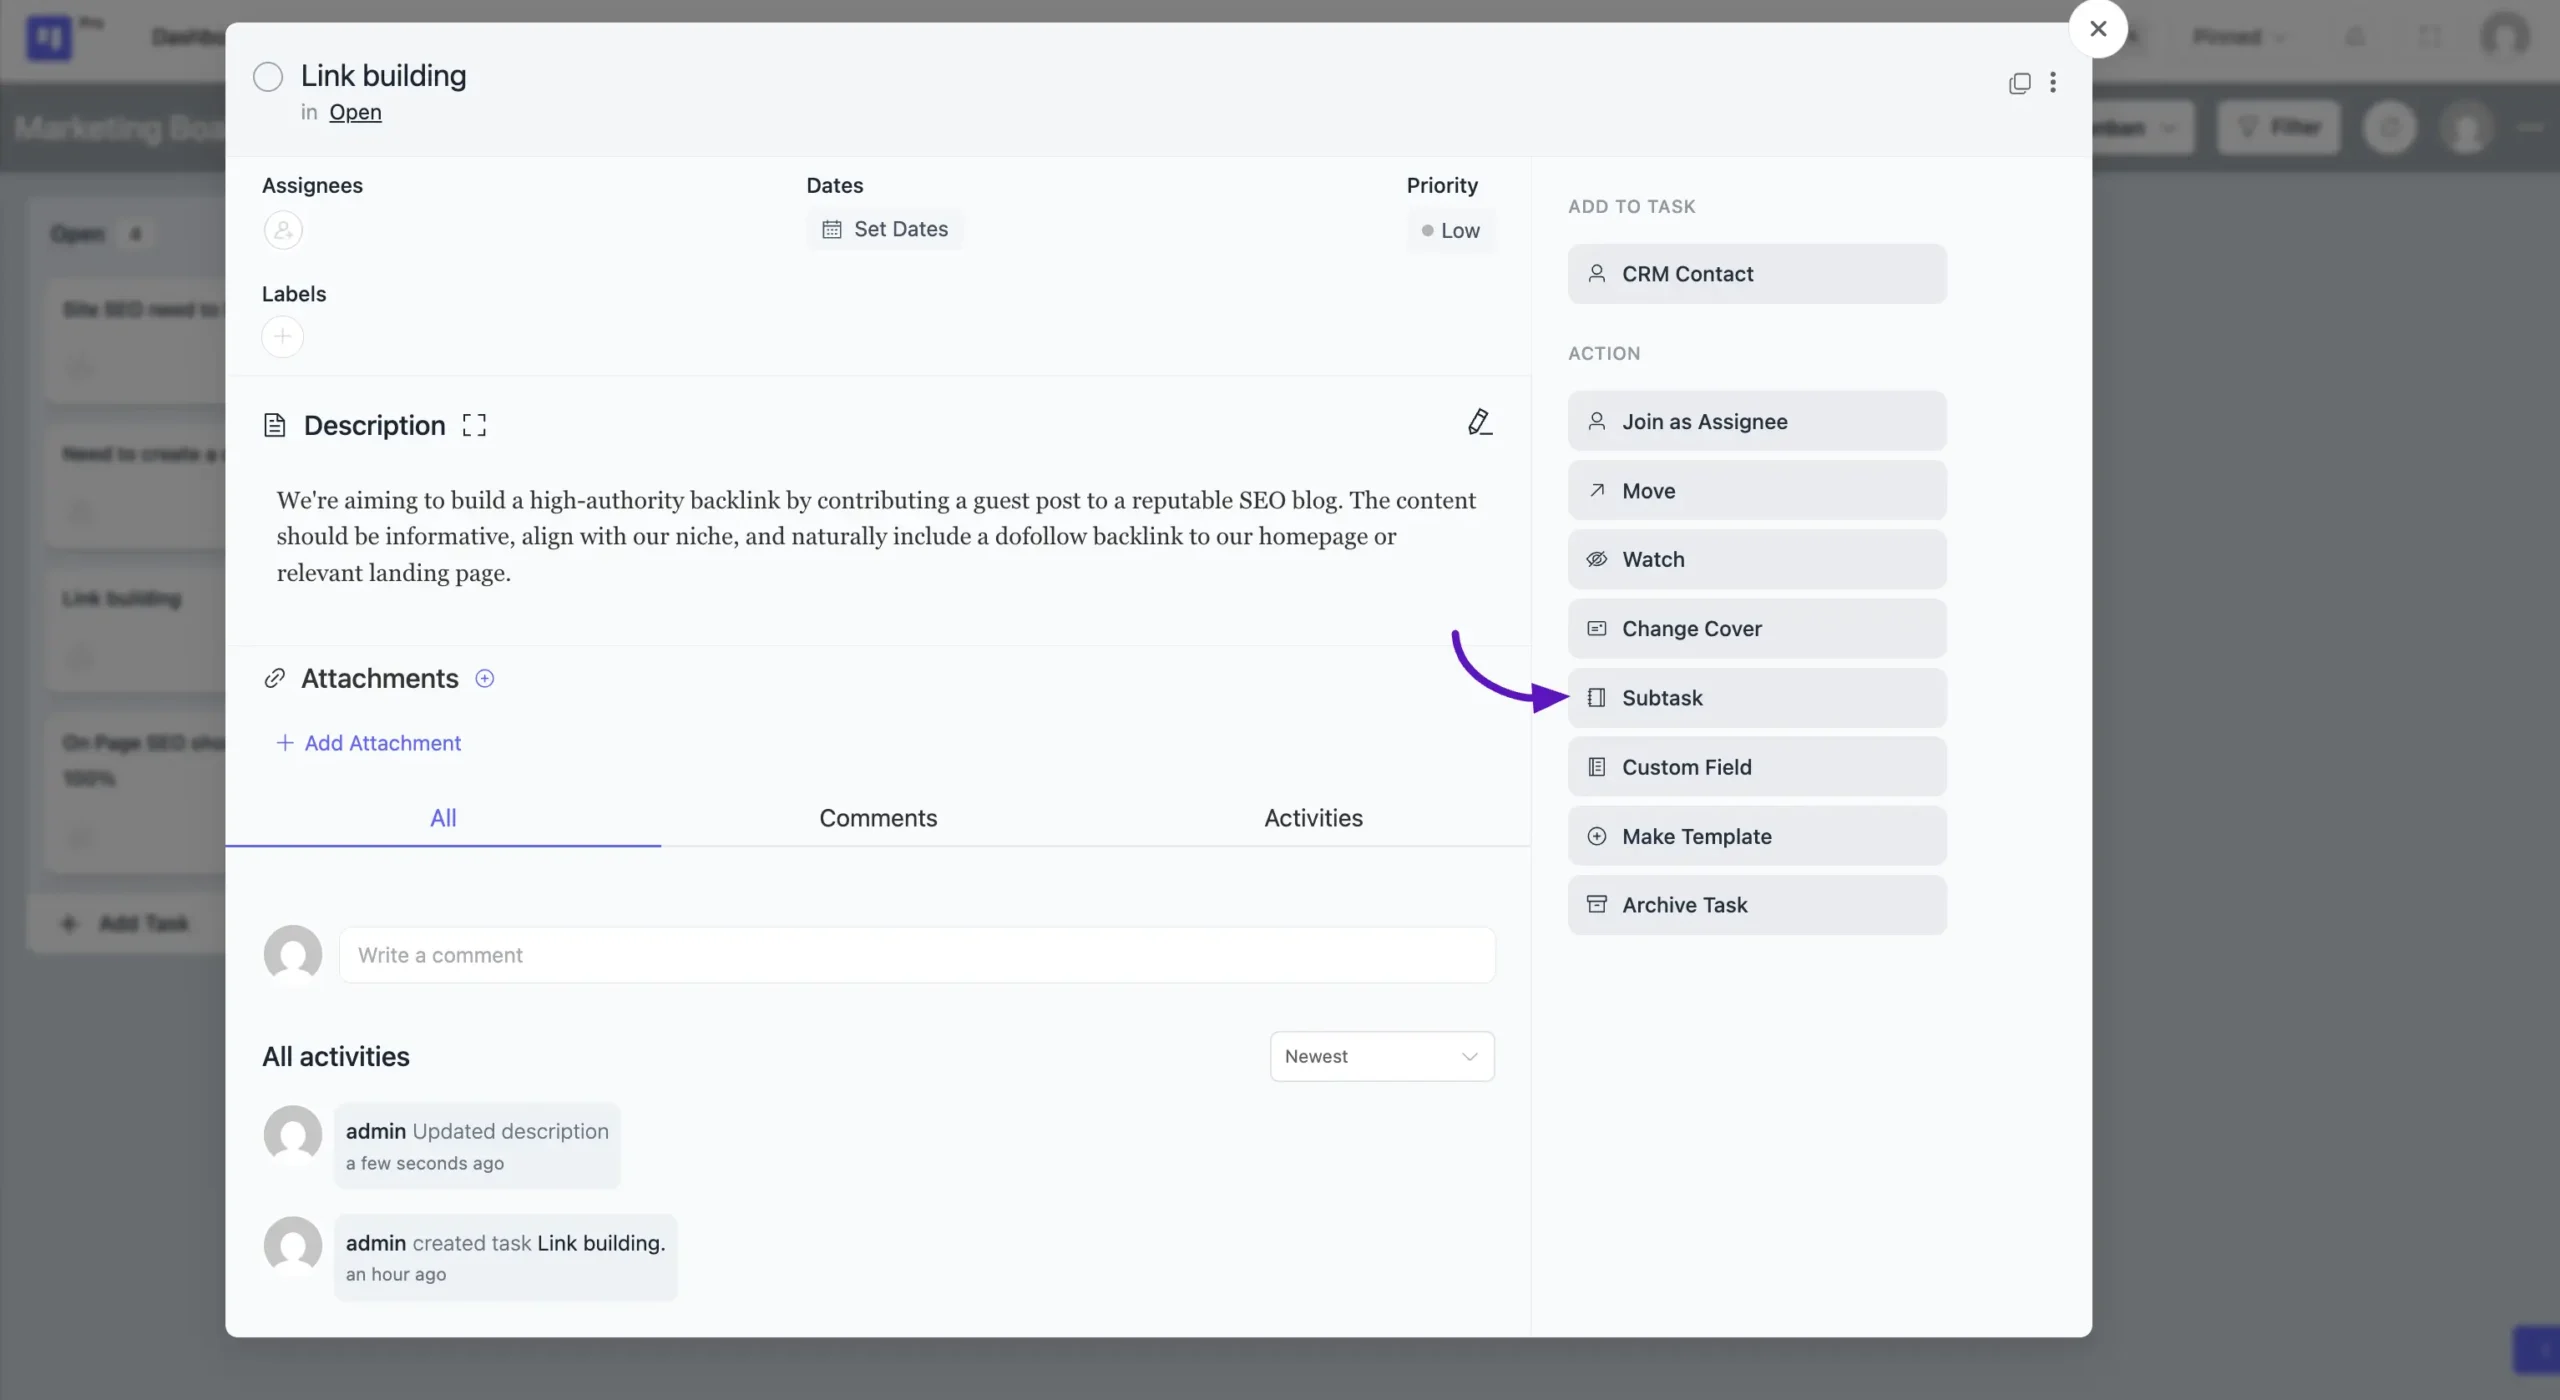Open the profile avatar at top right
Viewport: 2560px width, 1400px height.
point(2505,37)
